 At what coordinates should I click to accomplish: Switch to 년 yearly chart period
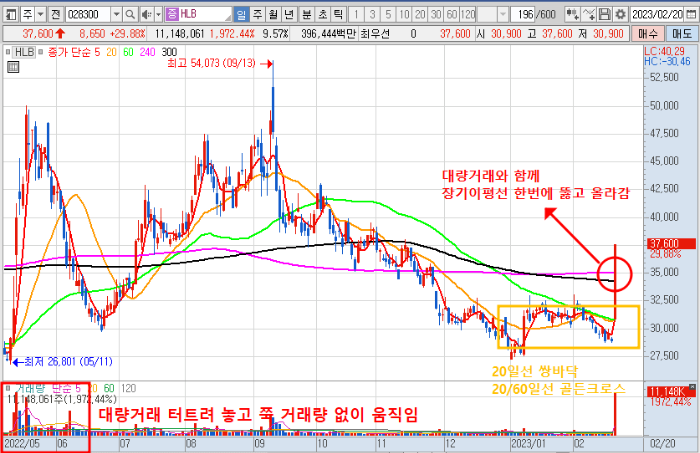click(x=289, y=15)
